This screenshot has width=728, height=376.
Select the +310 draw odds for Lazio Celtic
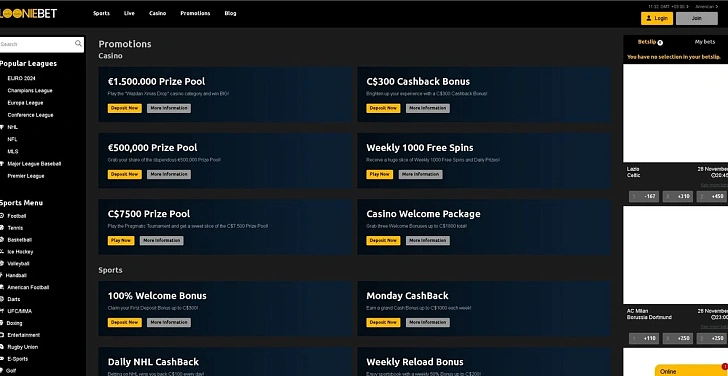[677, 196]
